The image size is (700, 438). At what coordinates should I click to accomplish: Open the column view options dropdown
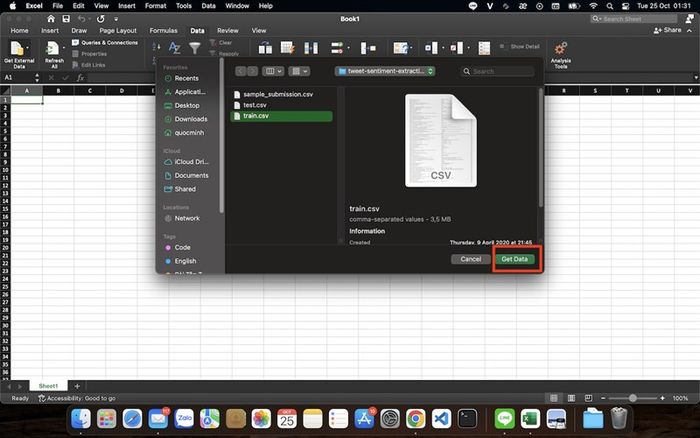tap(273, 71)
